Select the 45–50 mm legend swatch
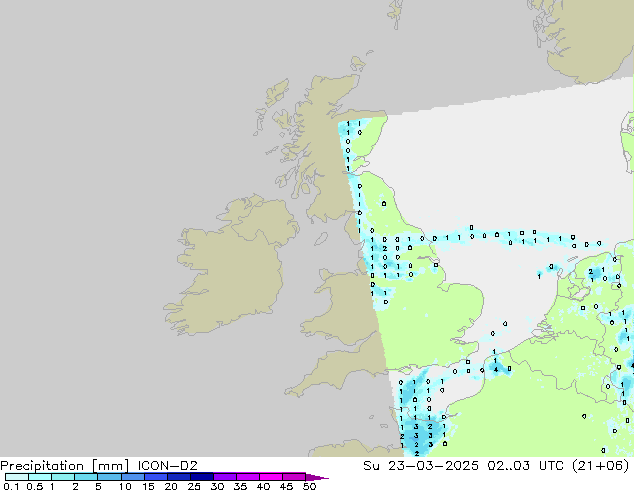 294,477
